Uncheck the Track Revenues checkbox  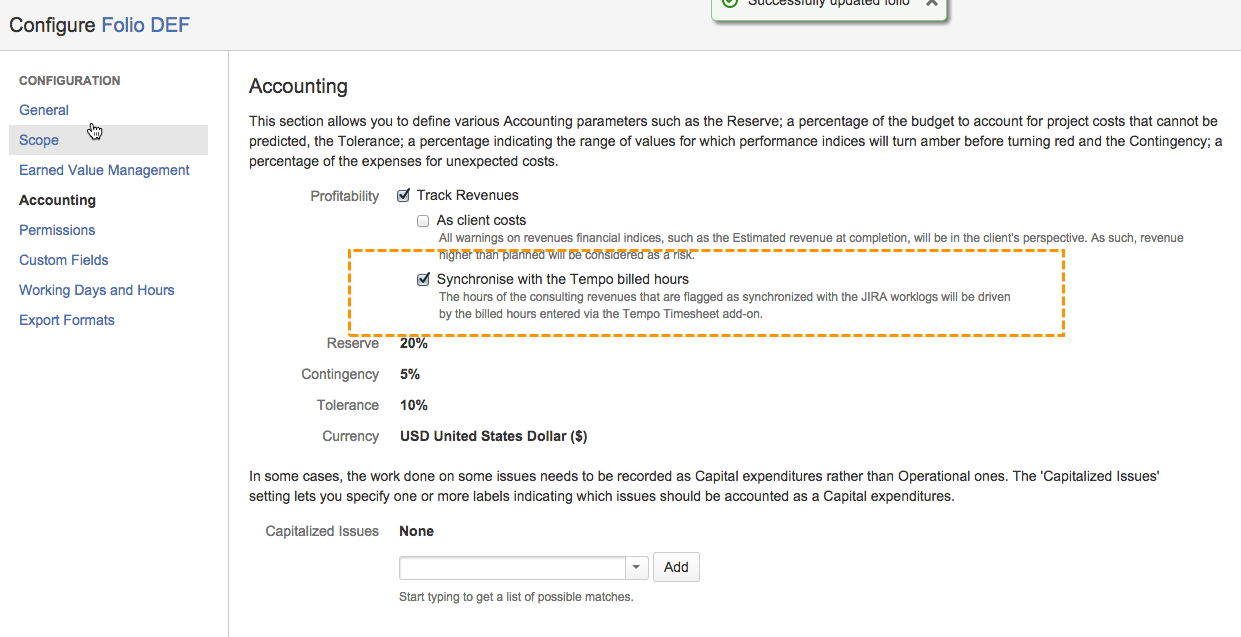404,196
